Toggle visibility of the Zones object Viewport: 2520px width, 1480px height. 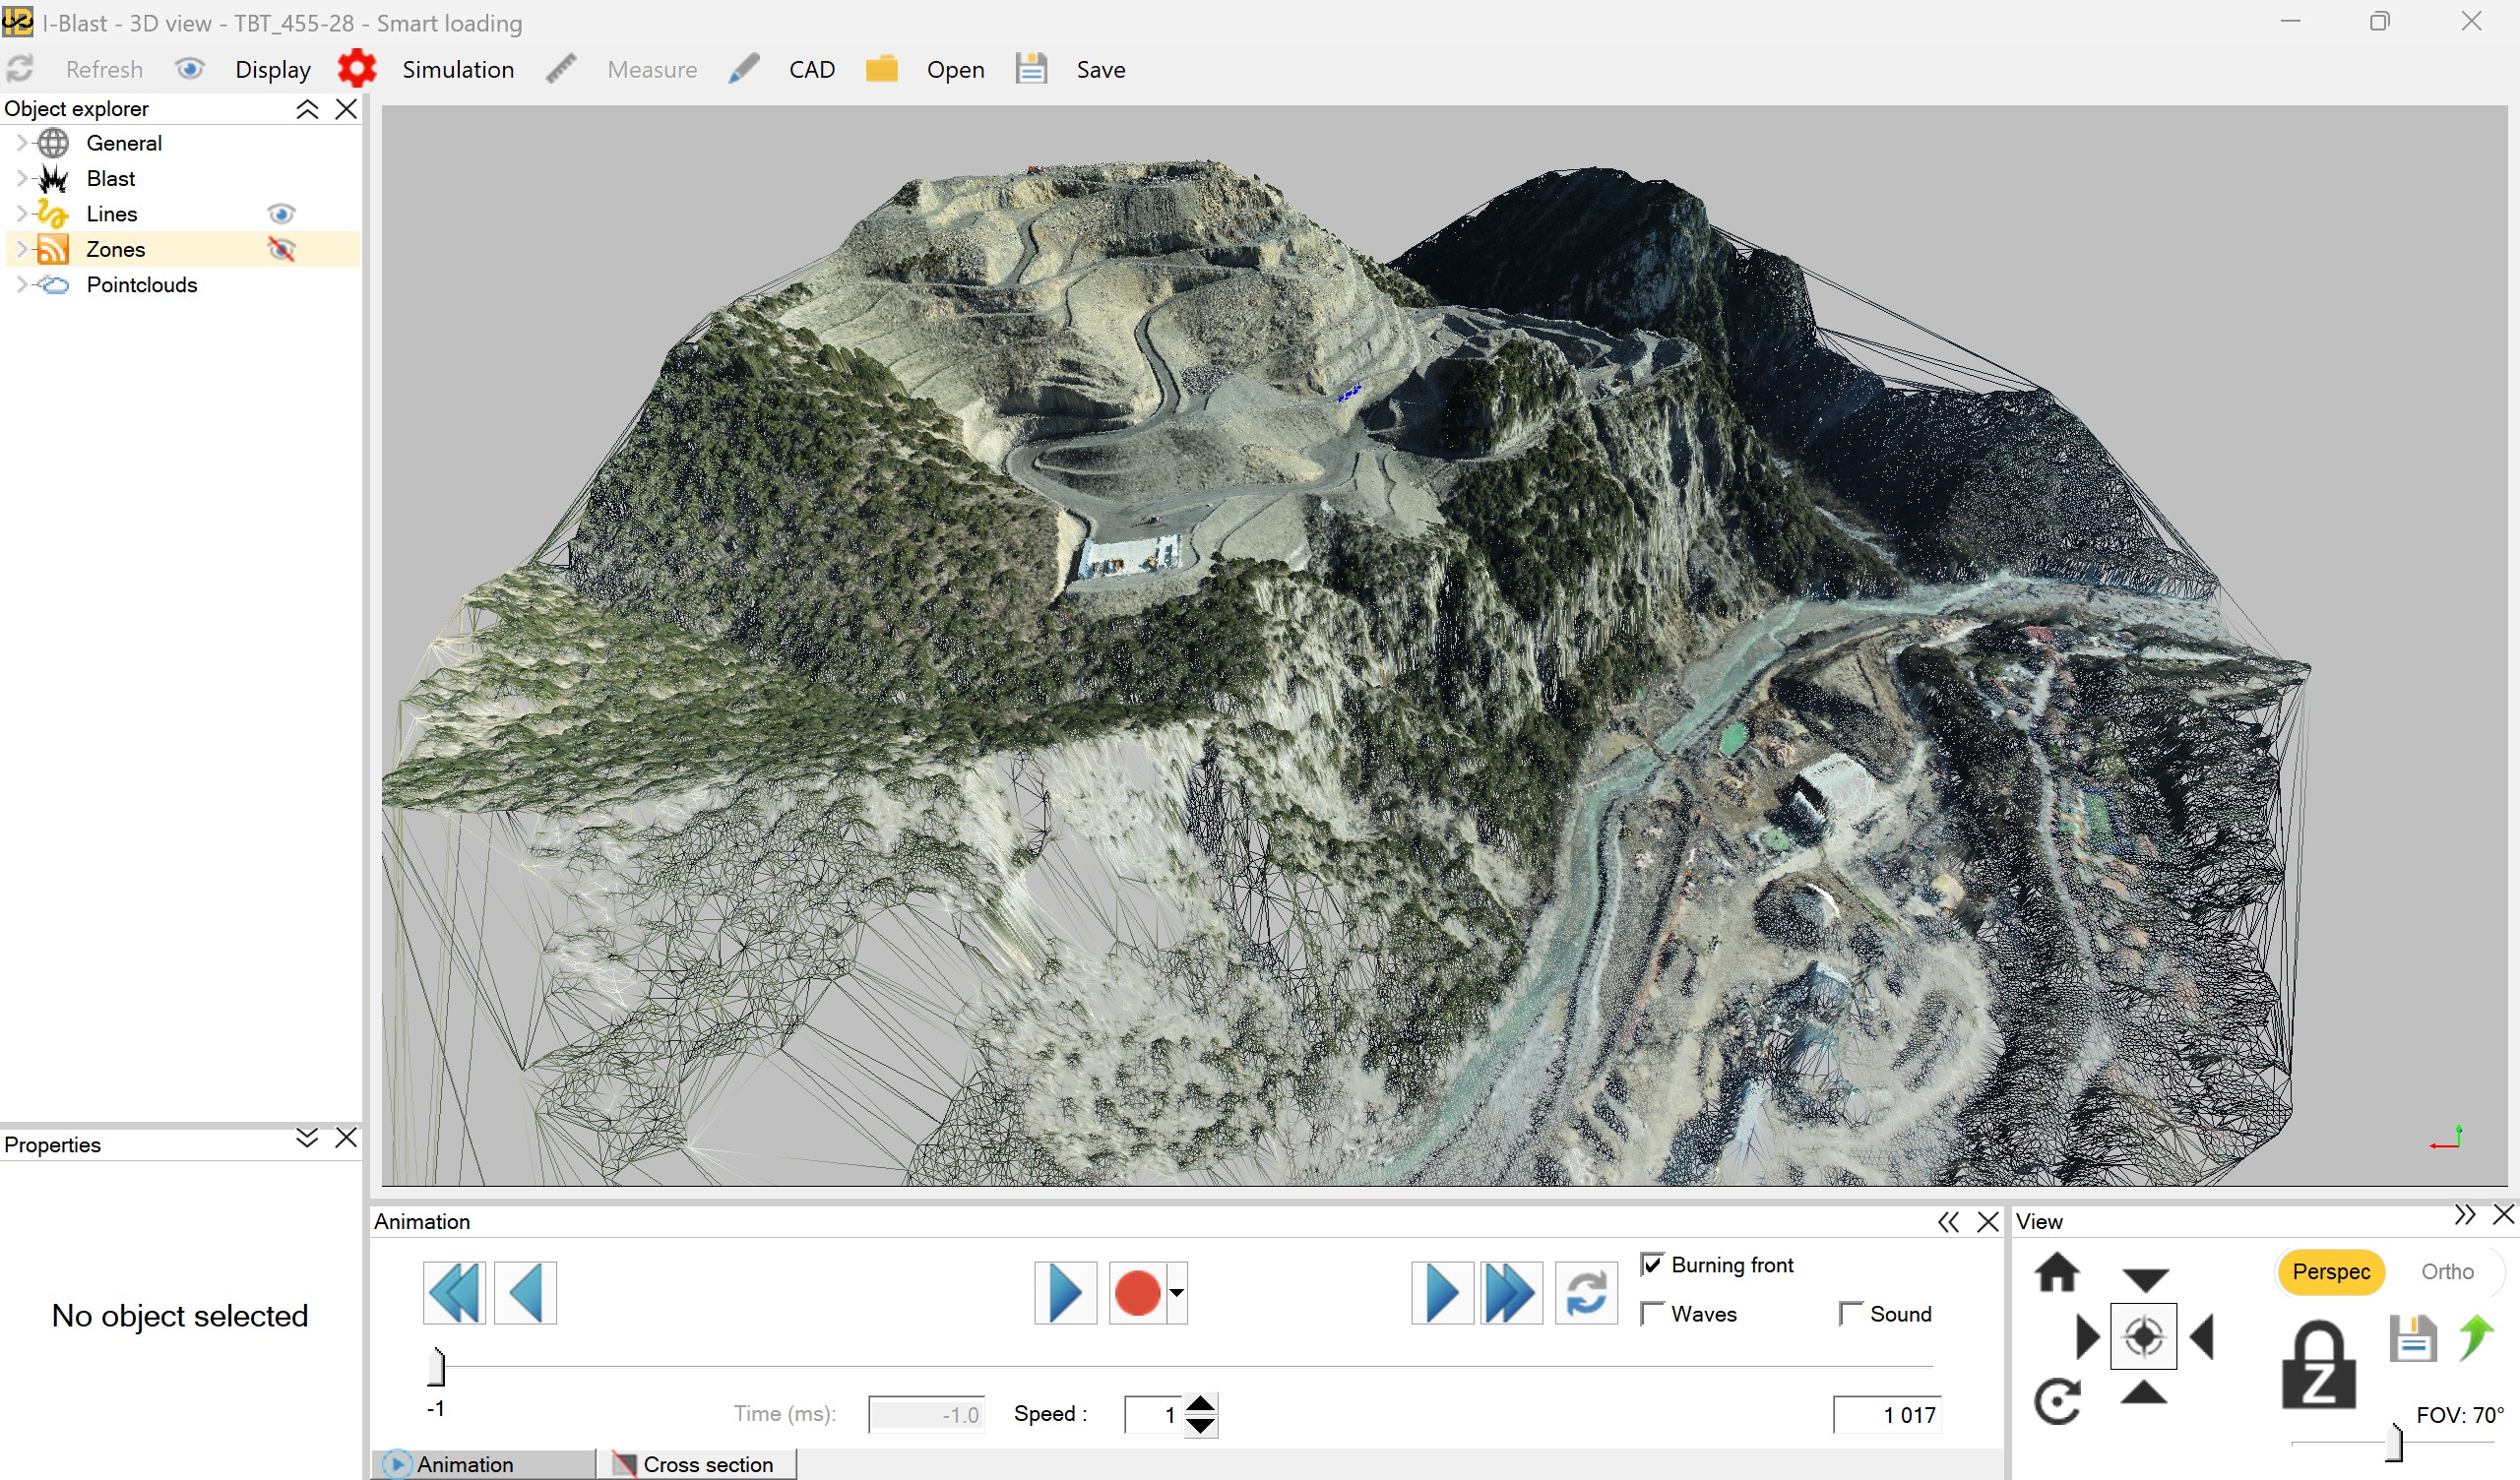click(282, 250)
